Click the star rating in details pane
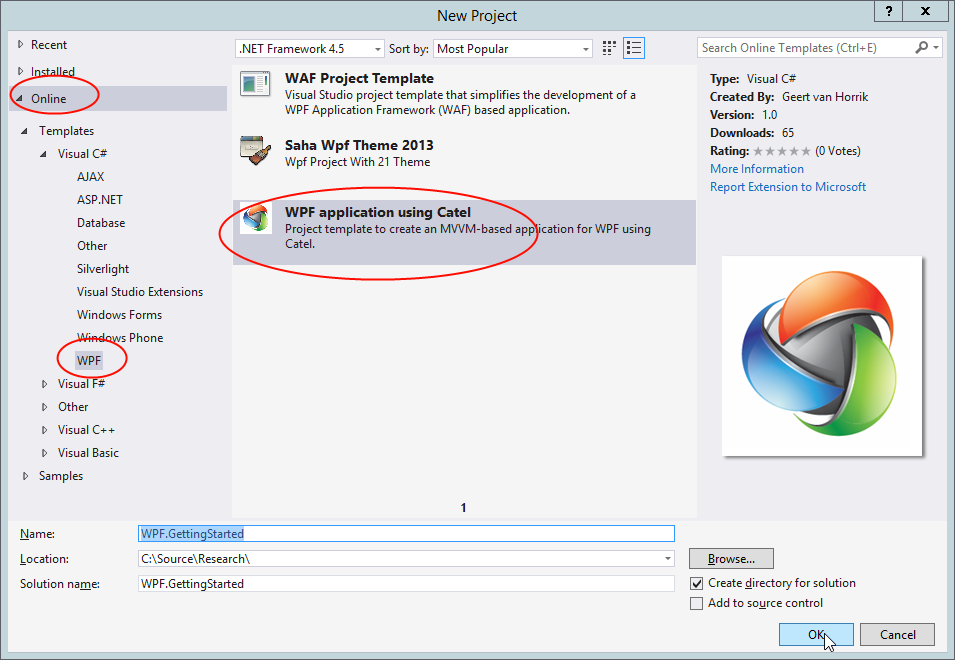 tap(782, 151)
